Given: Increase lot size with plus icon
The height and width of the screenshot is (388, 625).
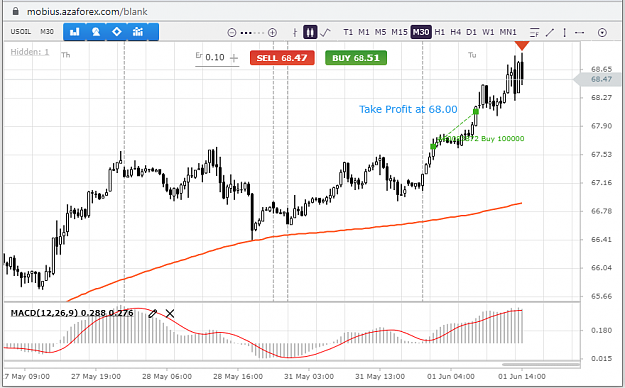Looking at the screenshot, I should [x=234, y=58].
